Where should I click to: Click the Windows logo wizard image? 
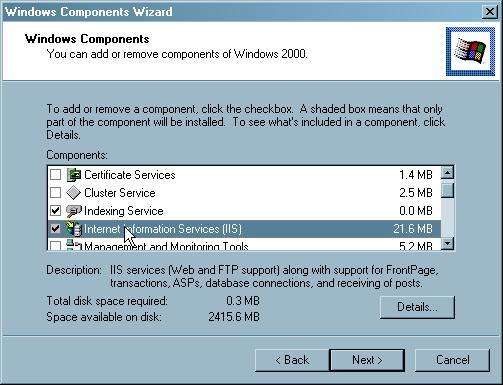(470, 52)
